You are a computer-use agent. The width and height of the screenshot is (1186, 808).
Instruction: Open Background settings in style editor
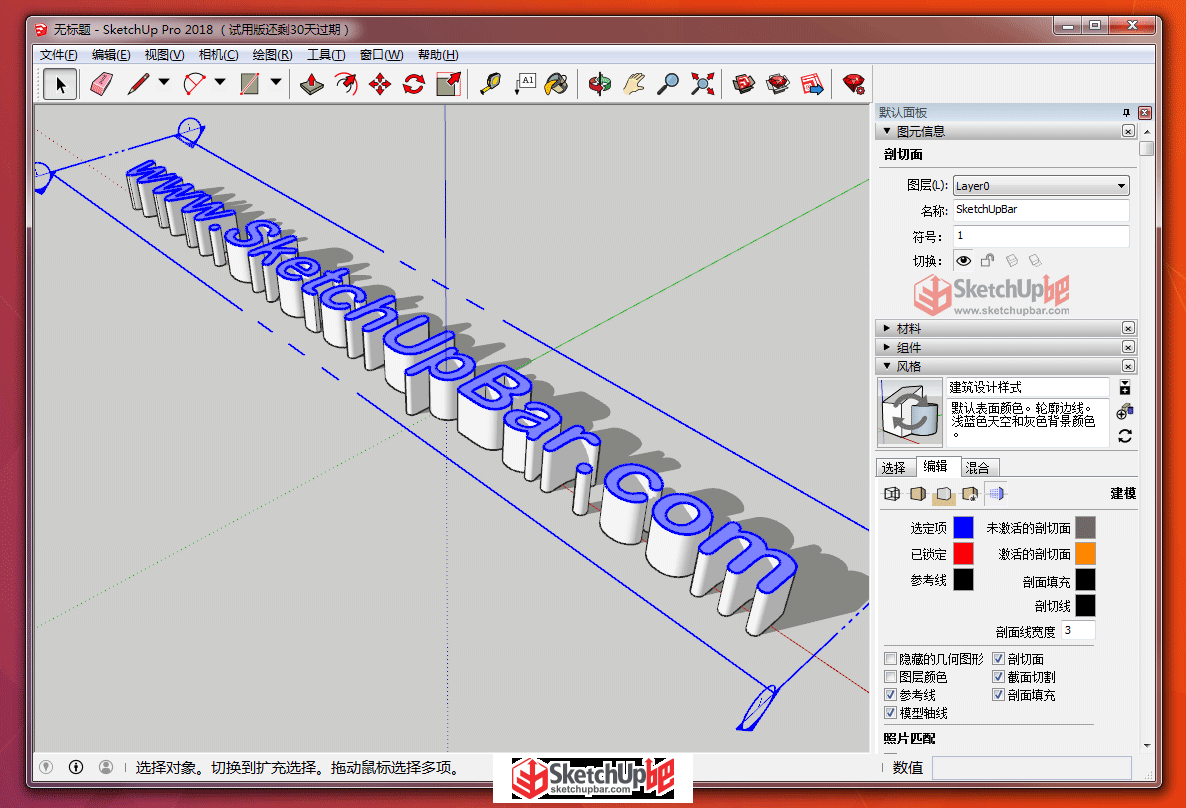[x=943, y=494]
